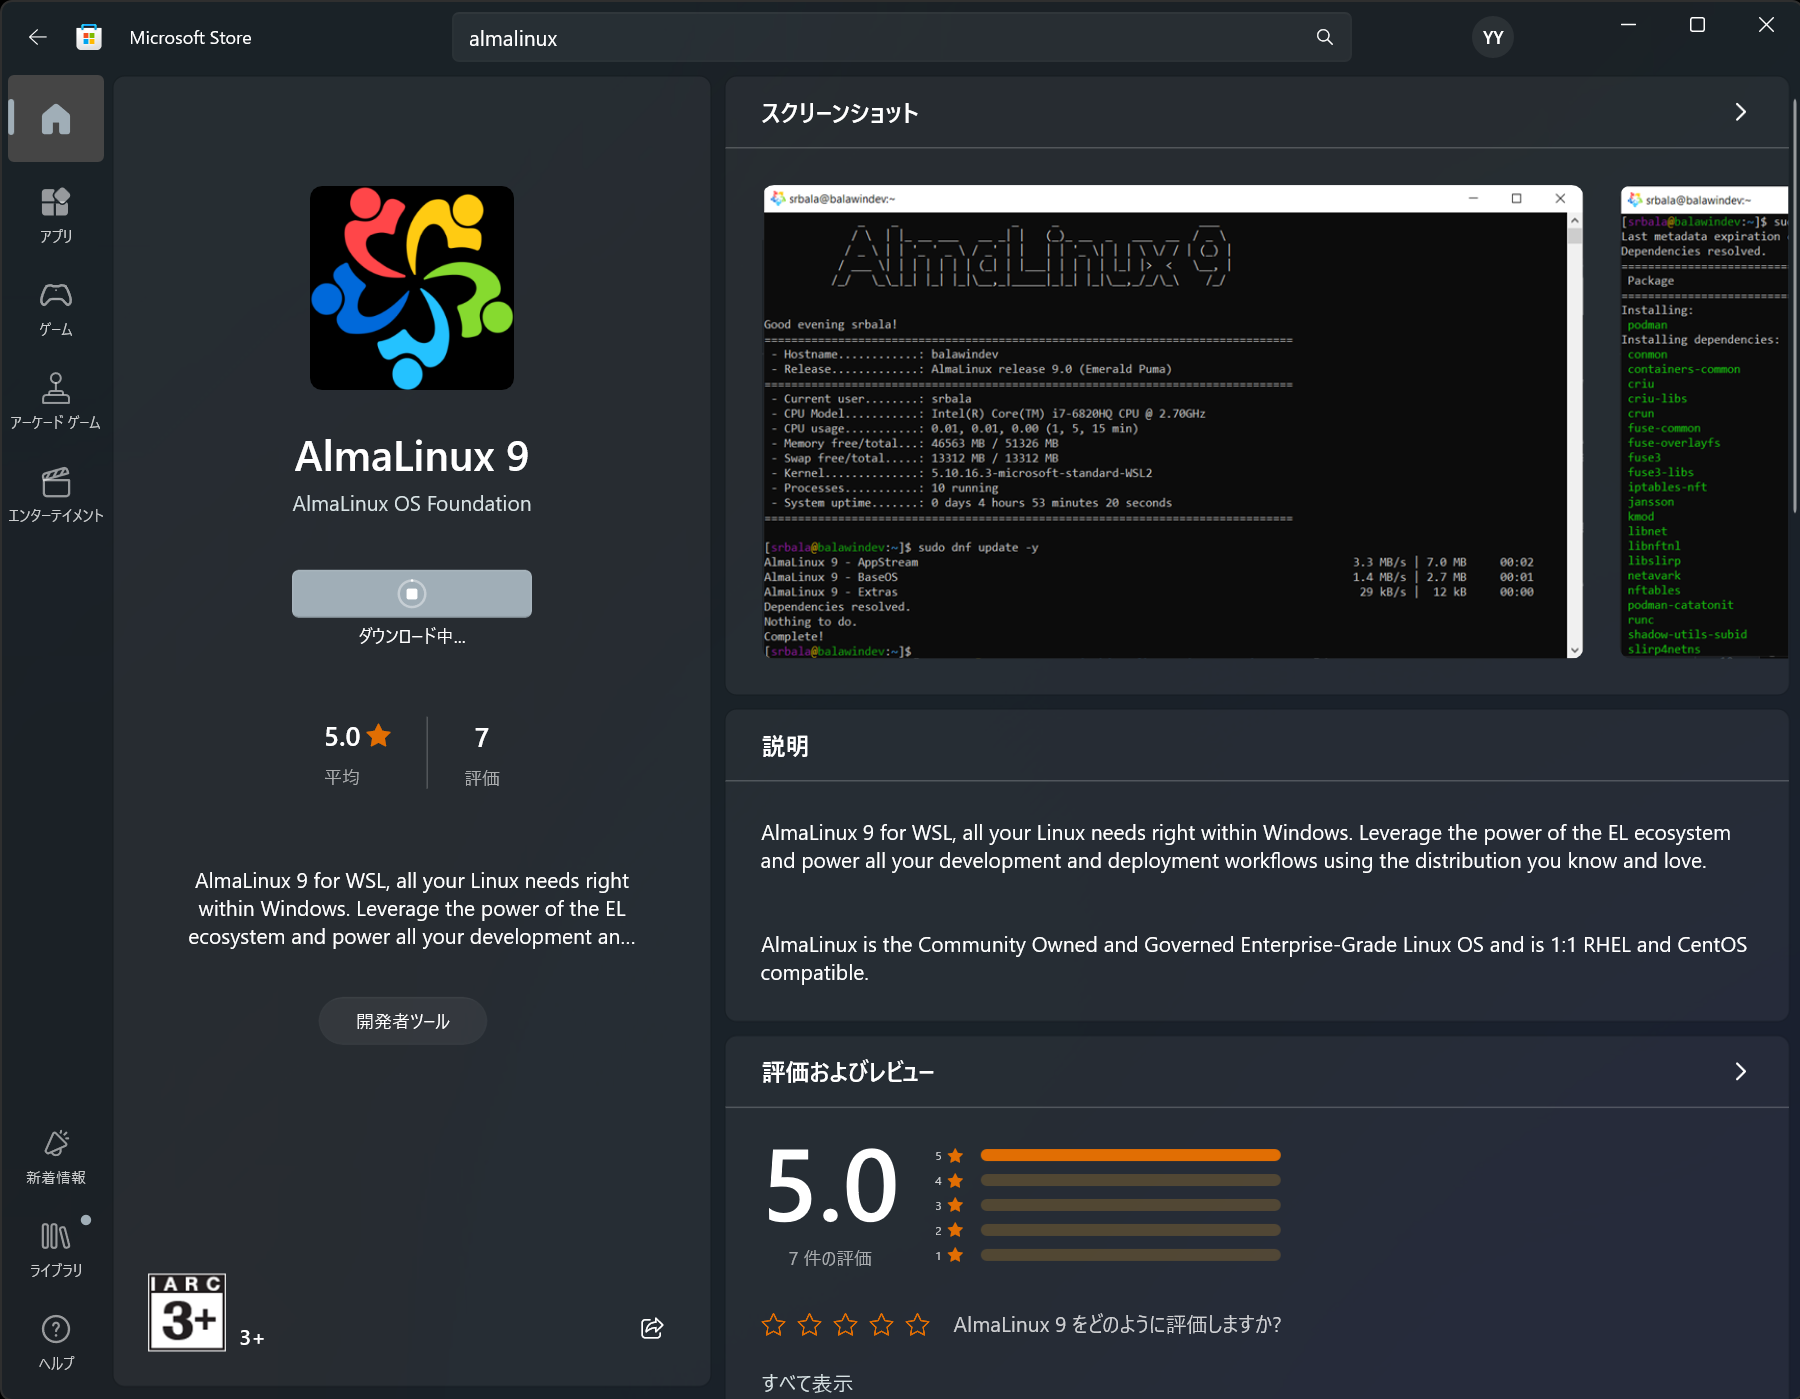
Task: Click the right-side vertical scrollbar
Action: tap(1795, 305)
